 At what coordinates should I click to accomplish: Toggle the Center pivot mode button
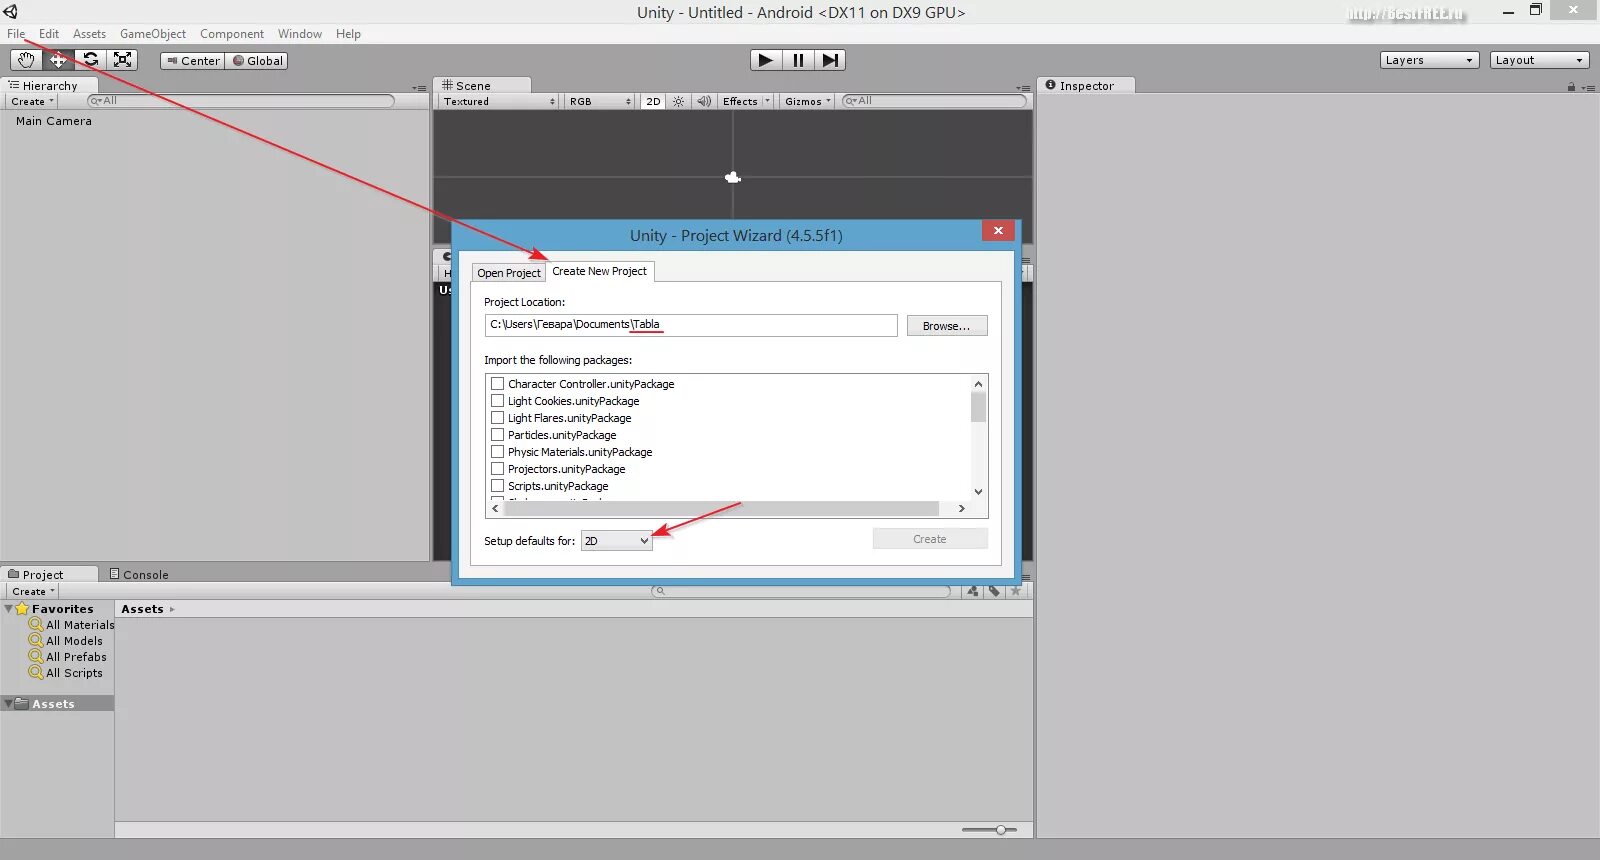tap(193, 61)
